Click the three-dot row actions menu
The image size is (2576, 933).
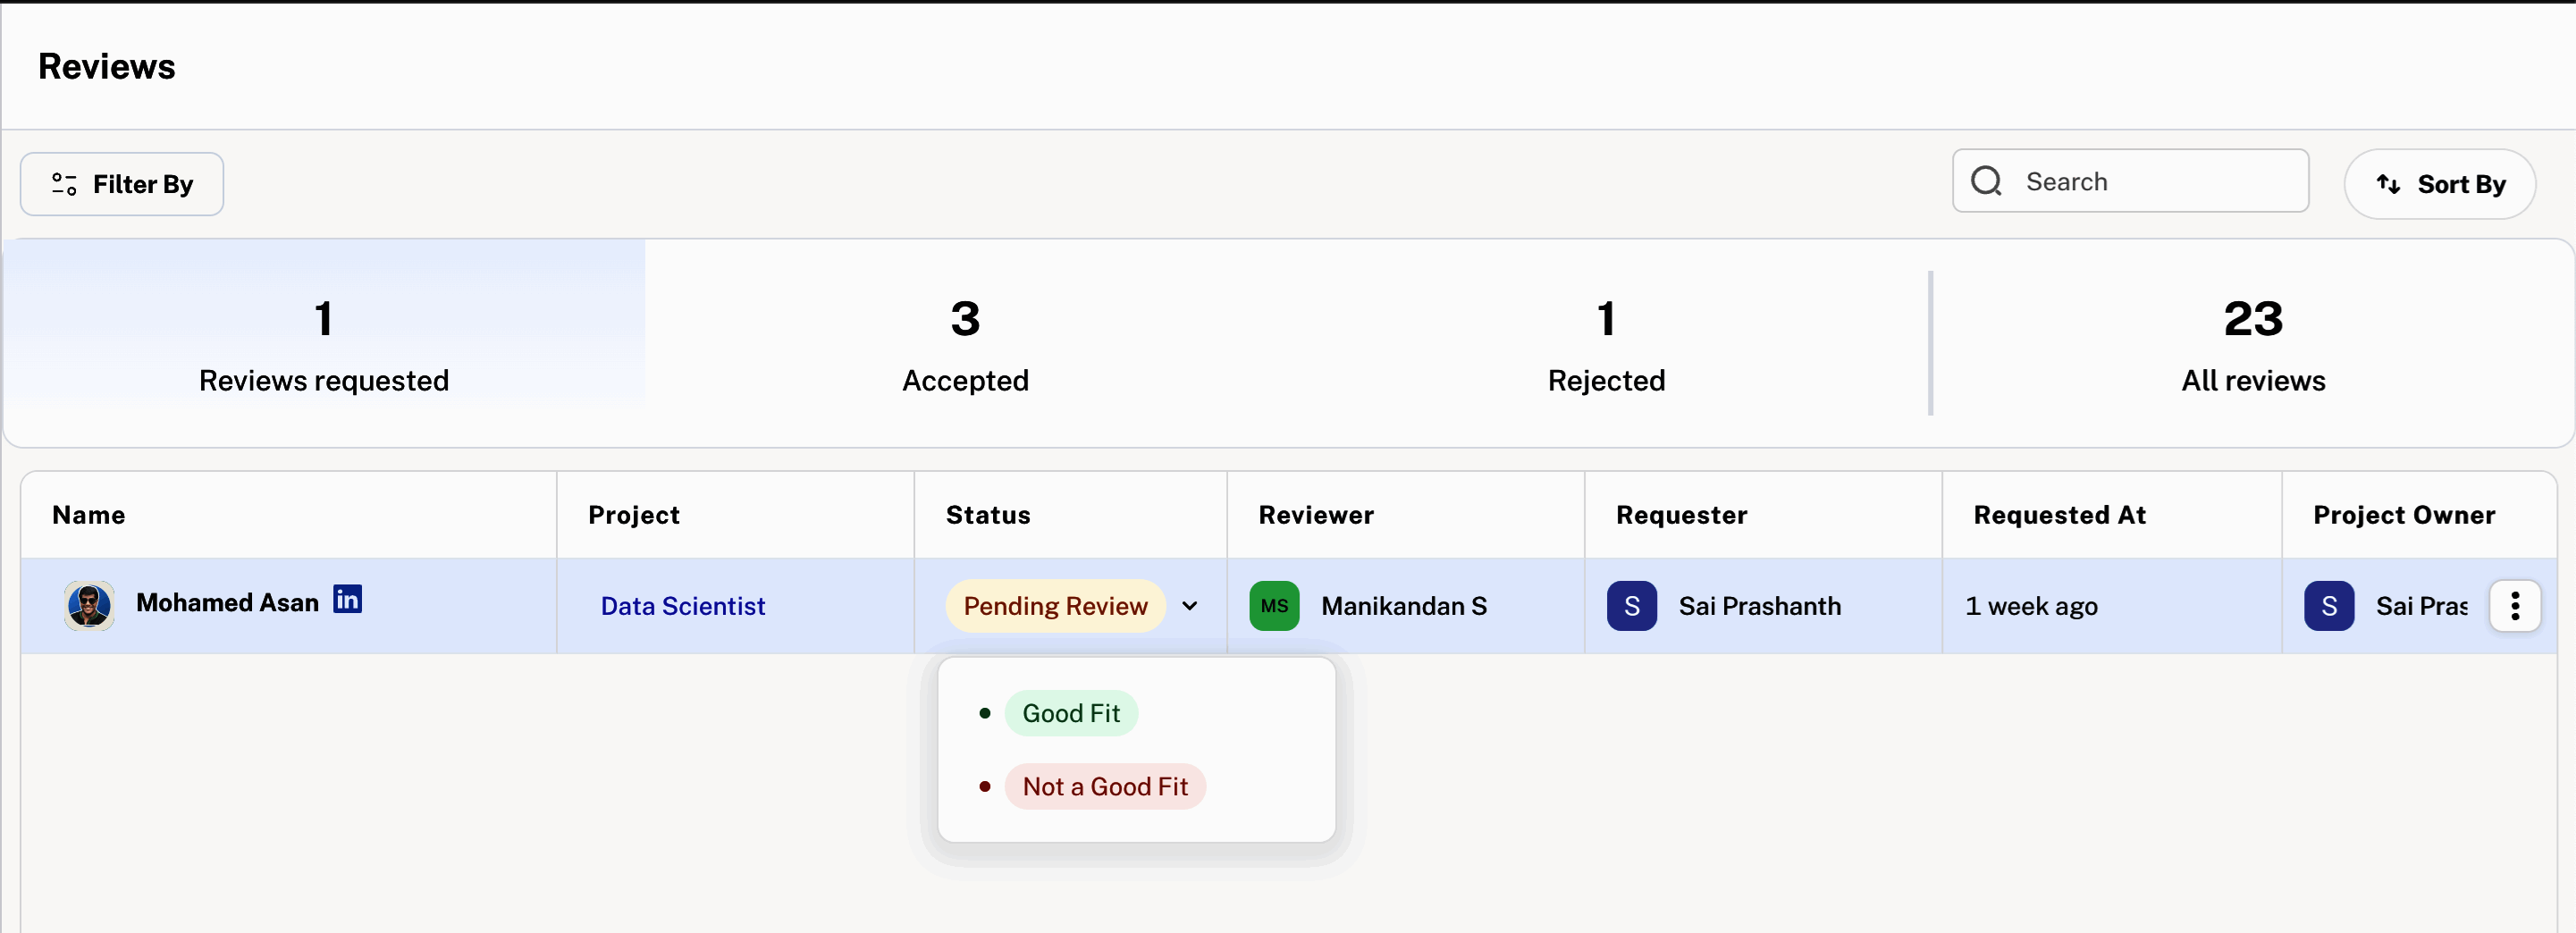[2514, 606]
